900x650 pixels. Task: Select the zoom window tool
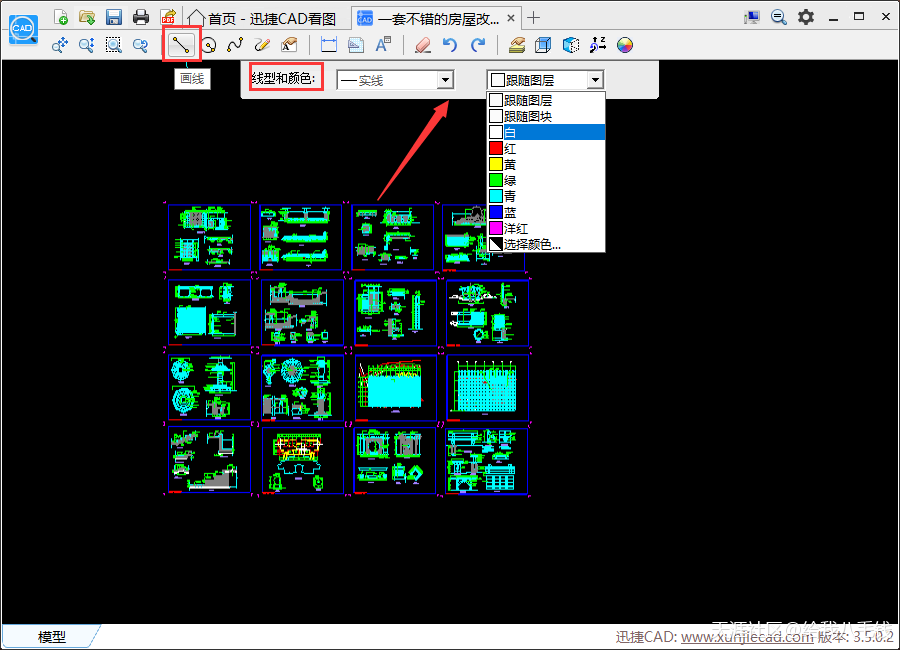114,45
